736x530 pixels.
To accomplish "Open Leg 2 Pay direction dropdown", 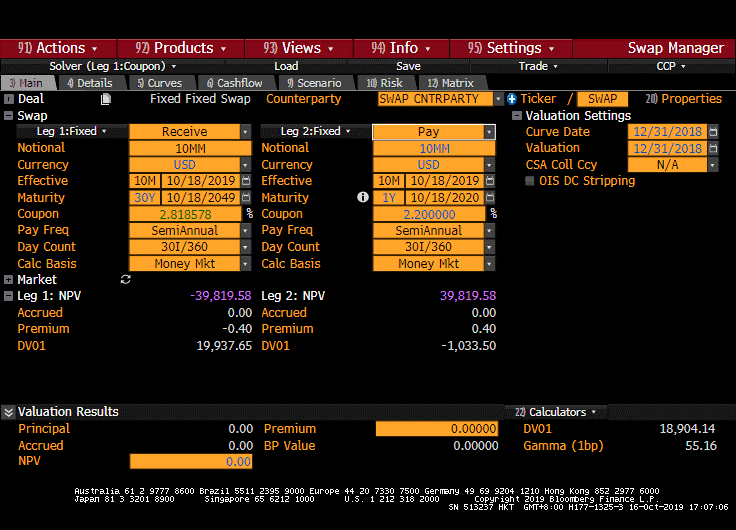I will (490, 132).
